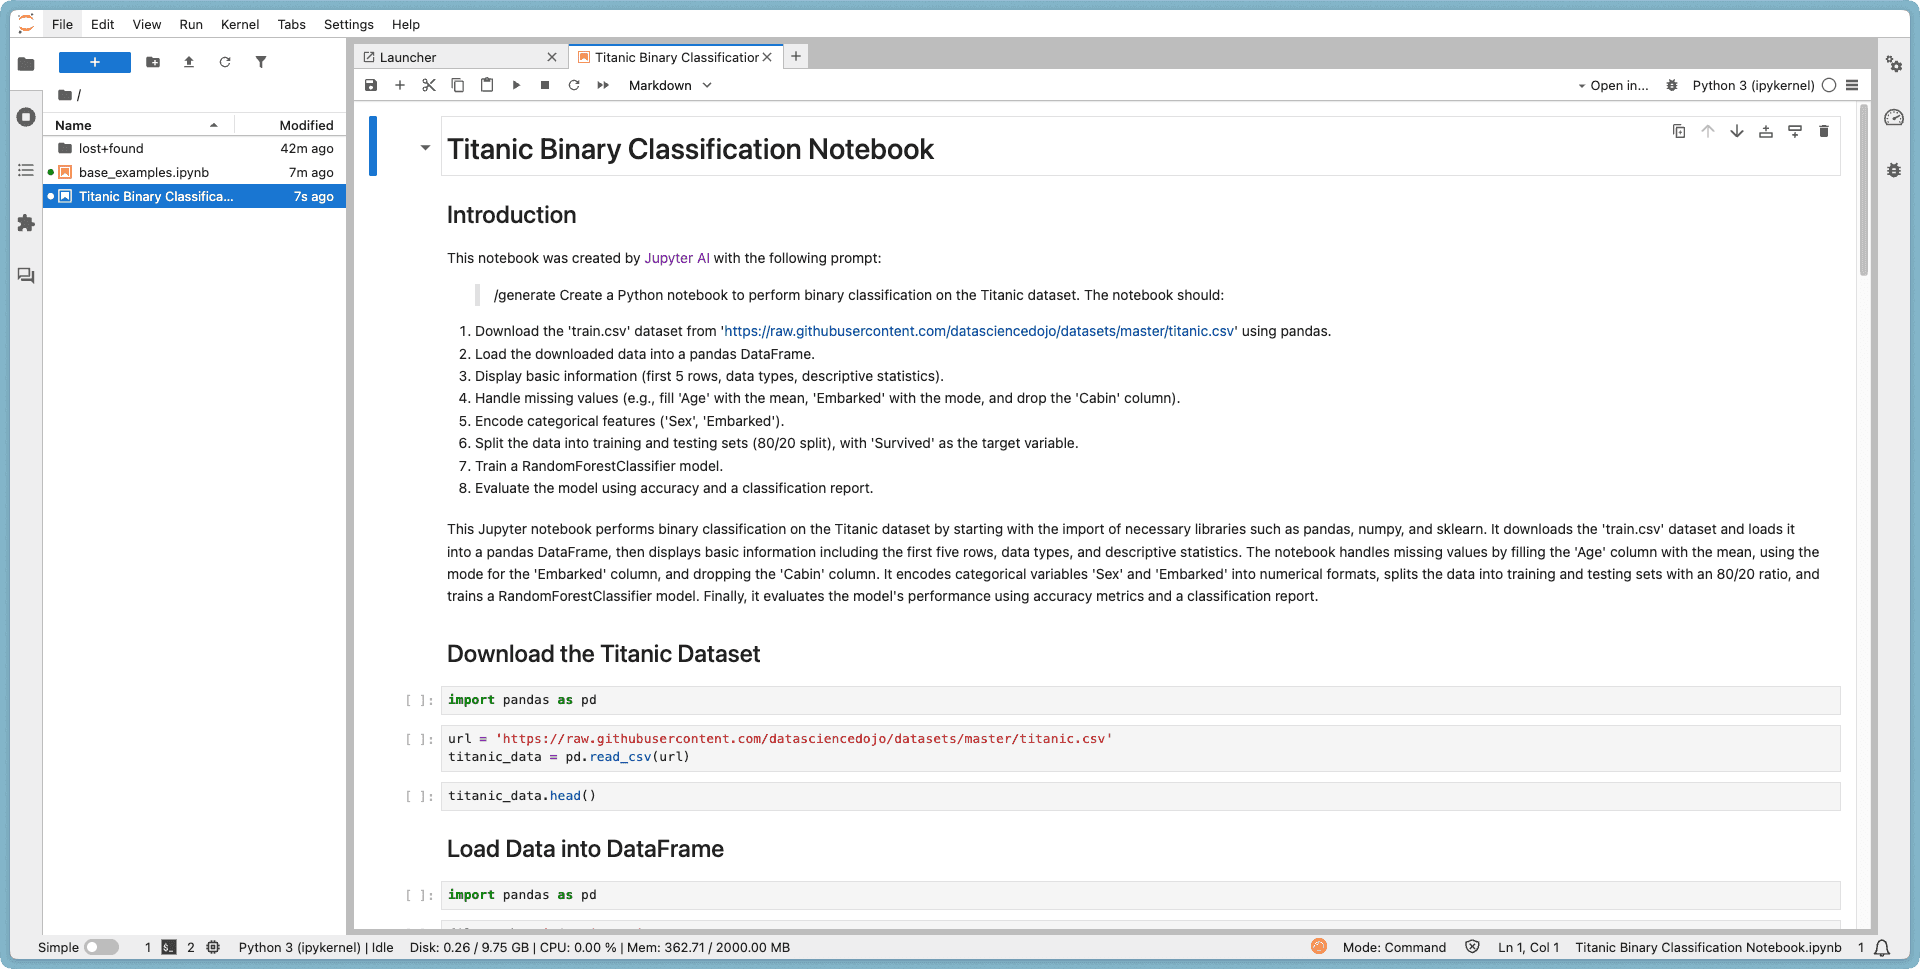
Task: Follow the Jupyter AI link
Action: (677, 258)
